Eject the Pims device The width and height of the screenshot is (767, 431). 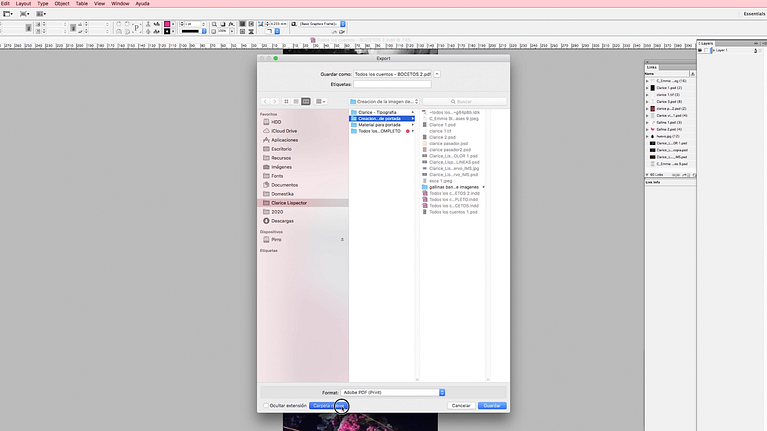342,240
